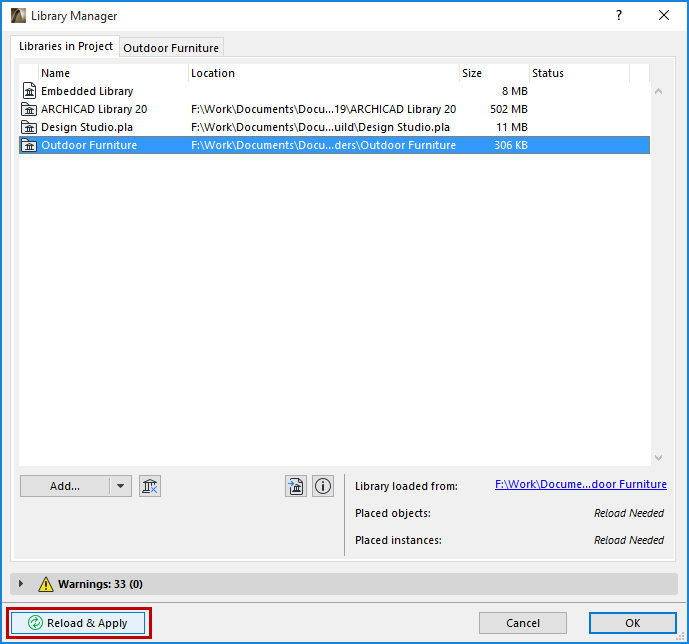Close the Library Manager window

tap(664, 15)
